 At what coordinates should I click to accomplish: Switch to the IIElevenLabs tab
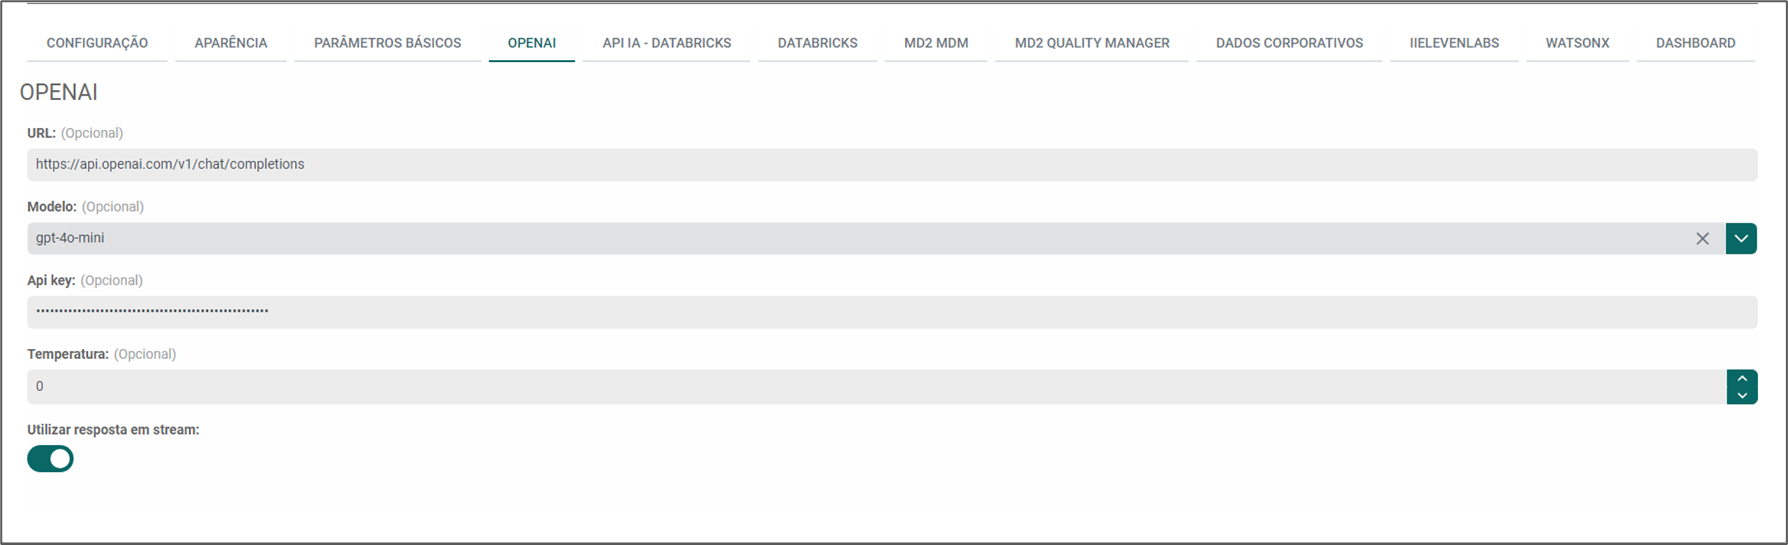coord(1454,43)
